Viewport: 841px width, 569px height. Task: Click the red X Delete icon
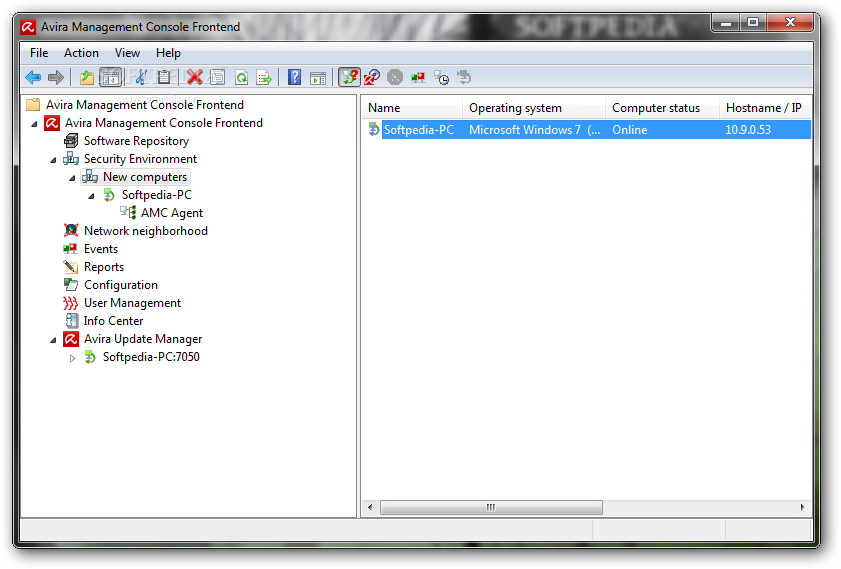pyautogui.click(x=194, y=78)
